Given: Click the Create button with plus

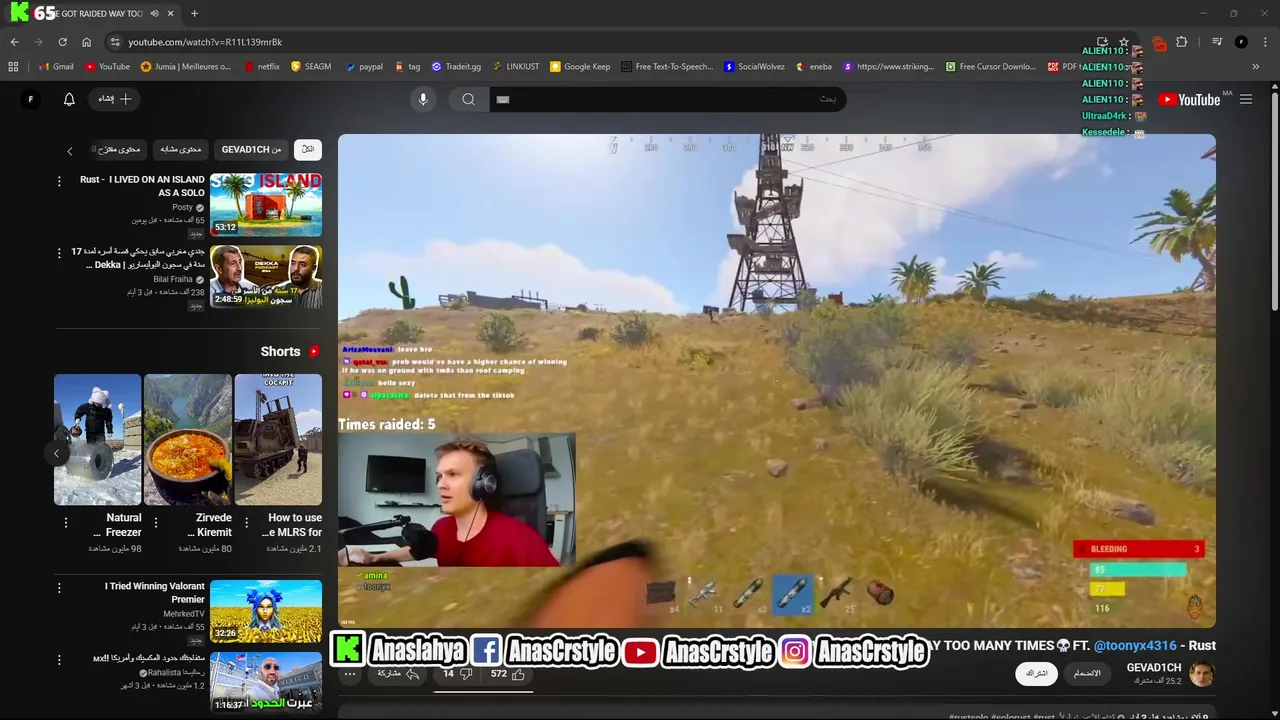Looking at the screenshot, I should point(114,99).
